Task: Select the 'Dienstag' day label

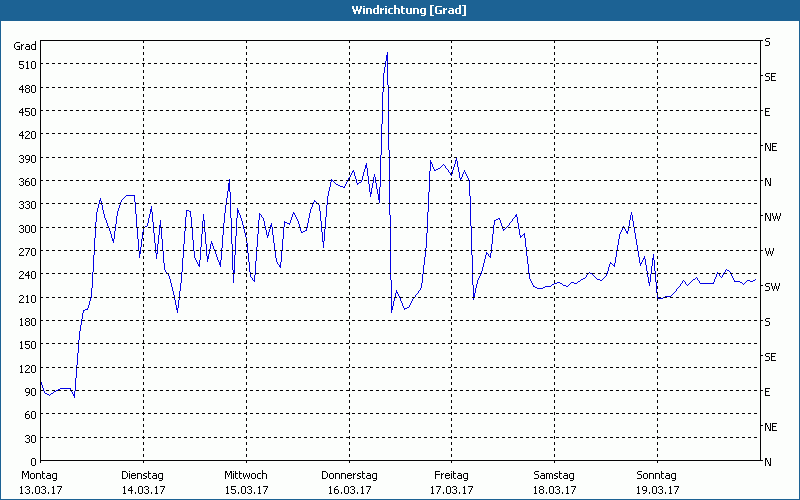Action: coord(142,476)
